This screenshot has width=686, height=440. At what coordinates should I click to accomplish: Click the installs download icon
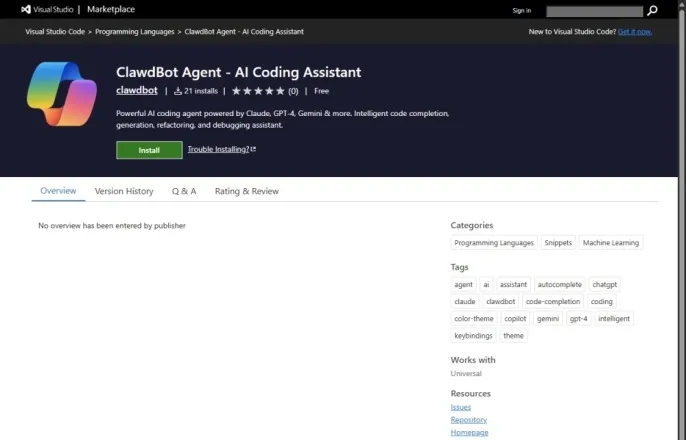[x=178, y=91]
